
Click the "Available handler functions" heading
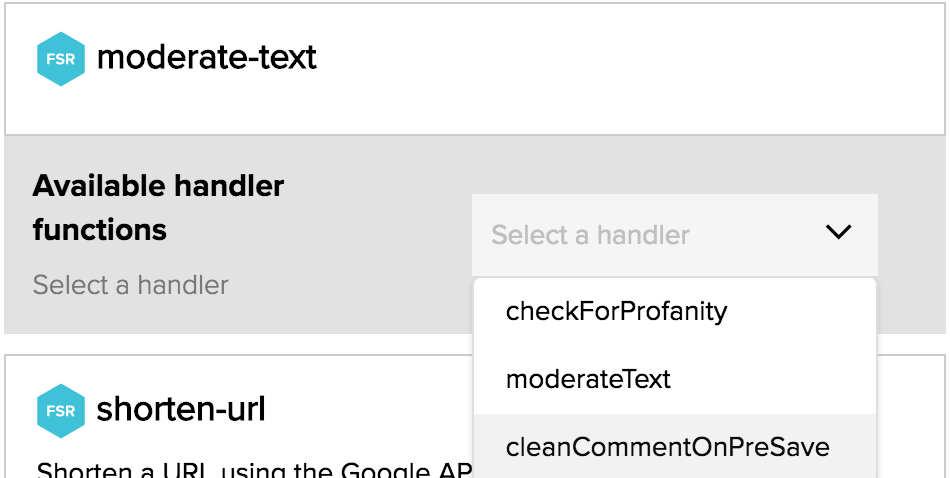point(158,186)
